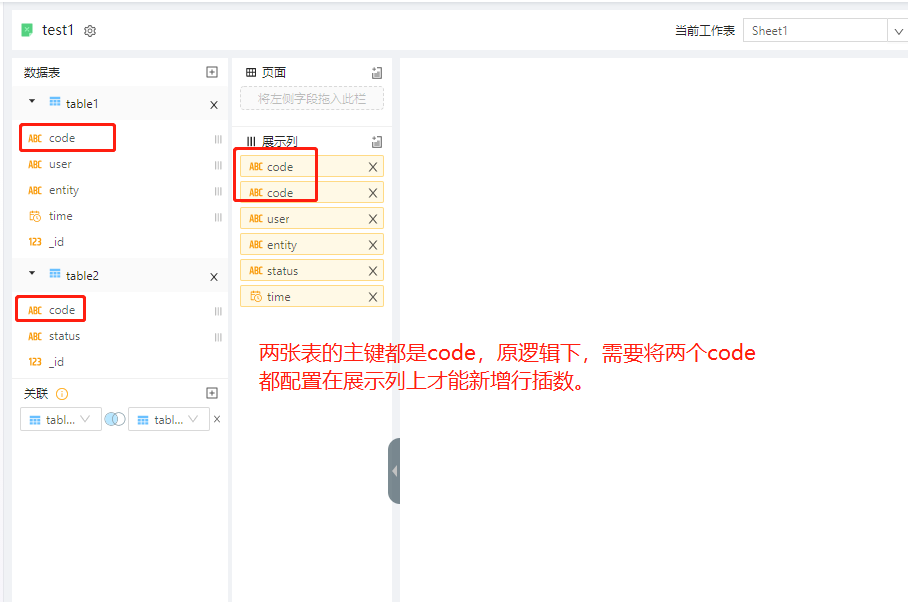This screenshot has width=908, height=602.
Task: Remove first code from 展示列
Action: click(373, 167)
